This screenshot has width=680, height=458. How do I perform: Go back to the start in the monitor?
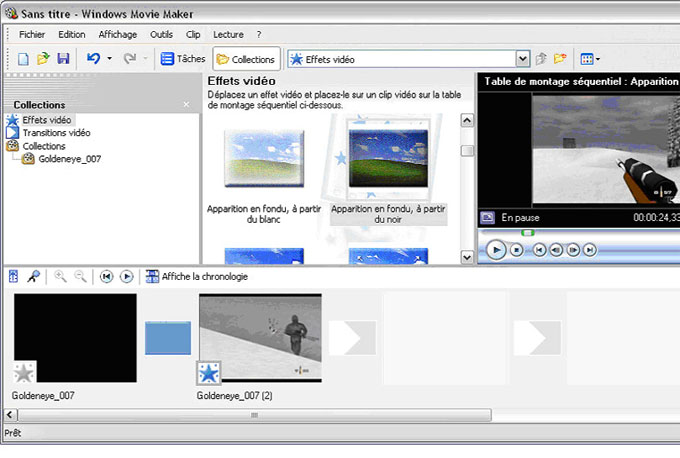point(539,250)
